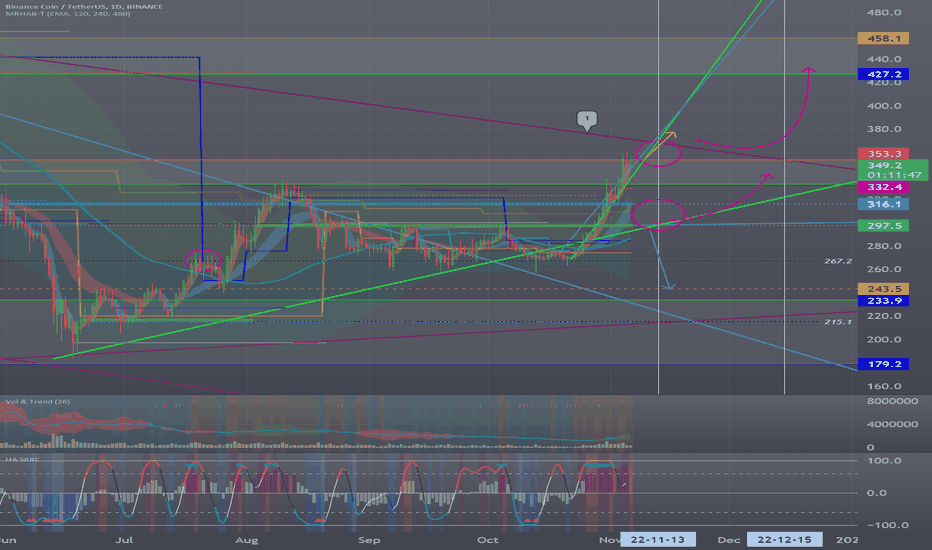The height and width of the screenshot is (550, 932).
Task: Click the 349.2 current price label
Action: coord(884,165)
